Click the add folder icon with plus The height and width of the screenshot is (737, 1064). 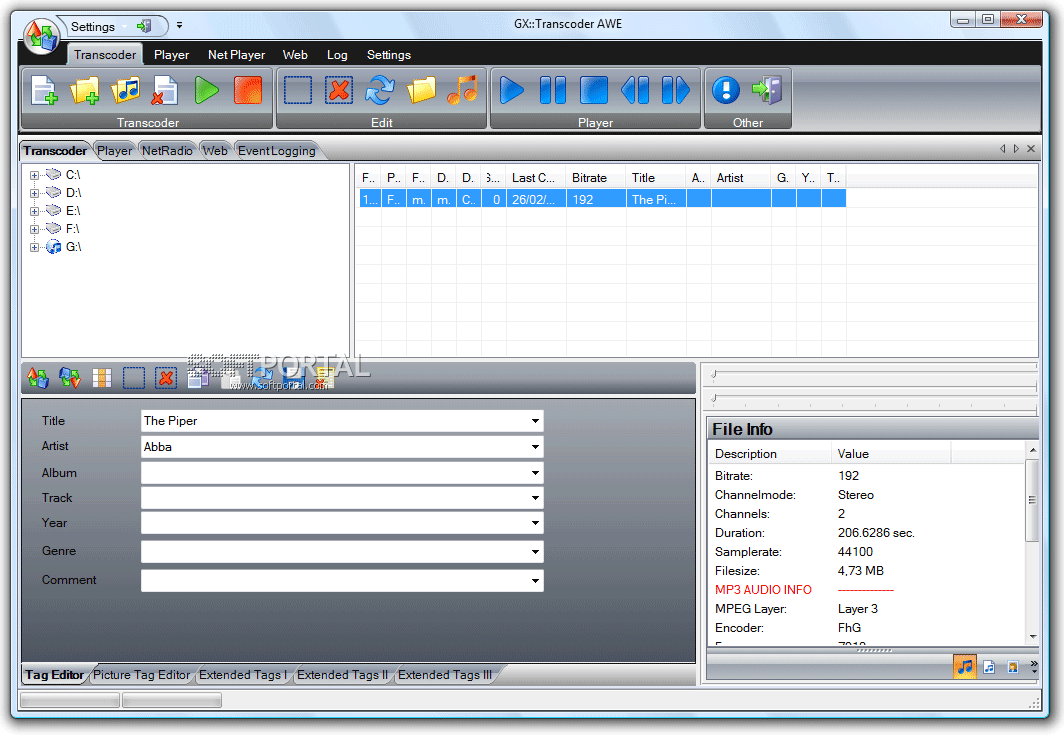(84, 90)
